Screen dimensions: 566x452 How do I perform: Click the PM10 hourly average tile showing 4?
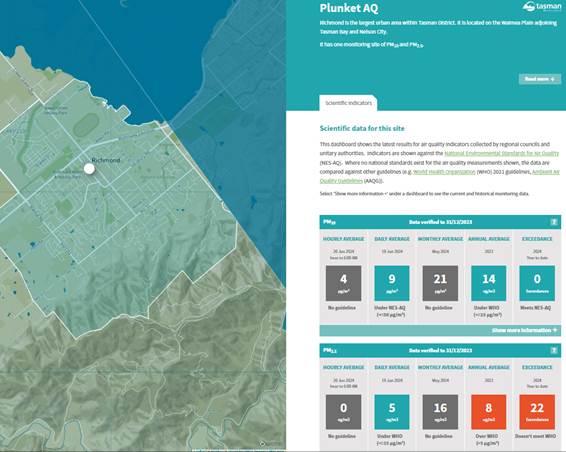[x=343, y=283]
